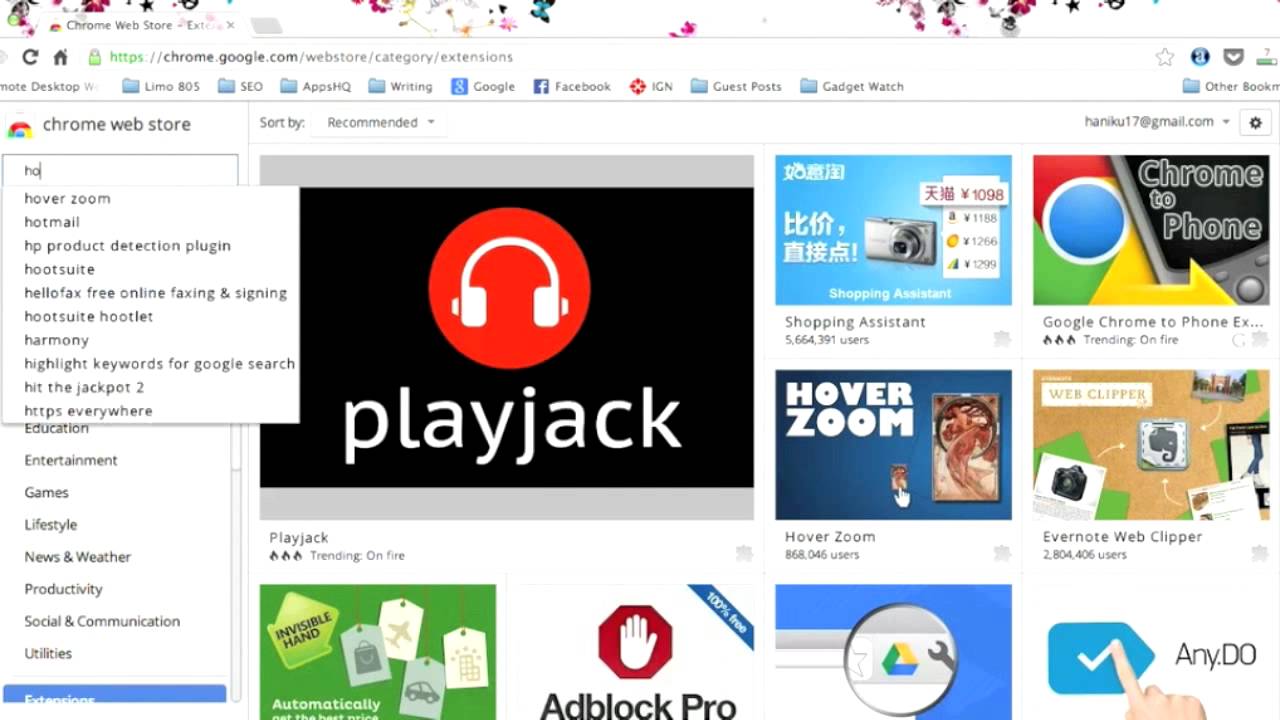Open the Other Bookmarks folder

[1231, 86]
